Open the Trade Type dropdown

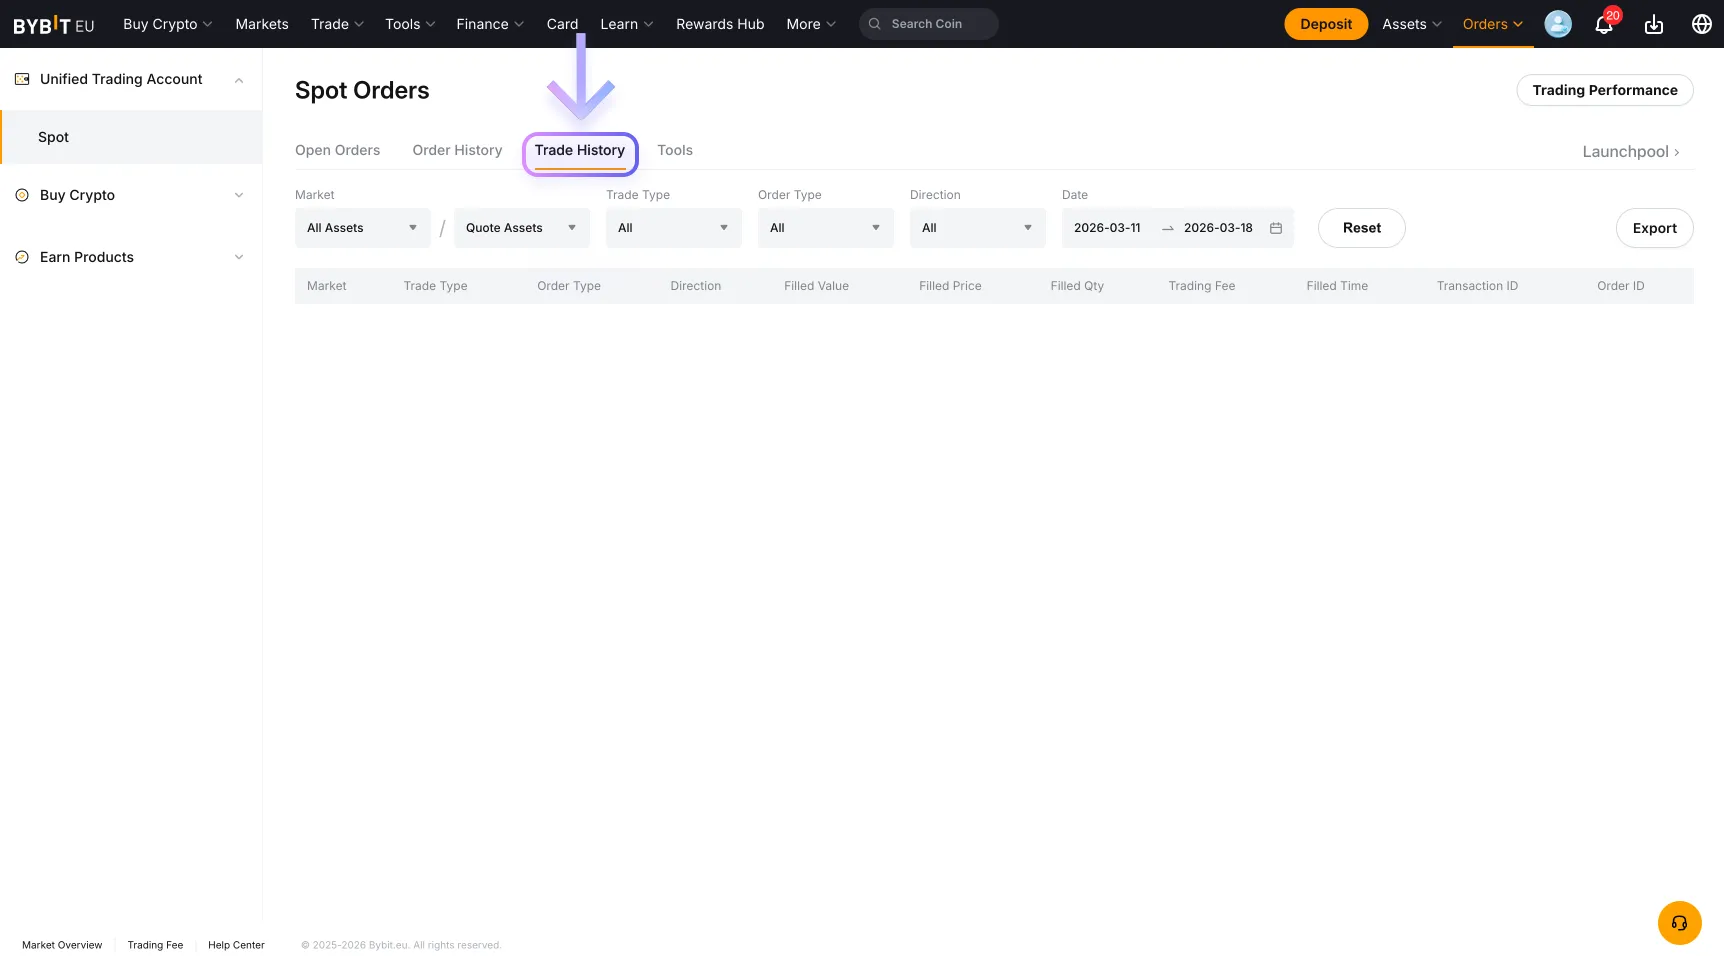point(673,227)
